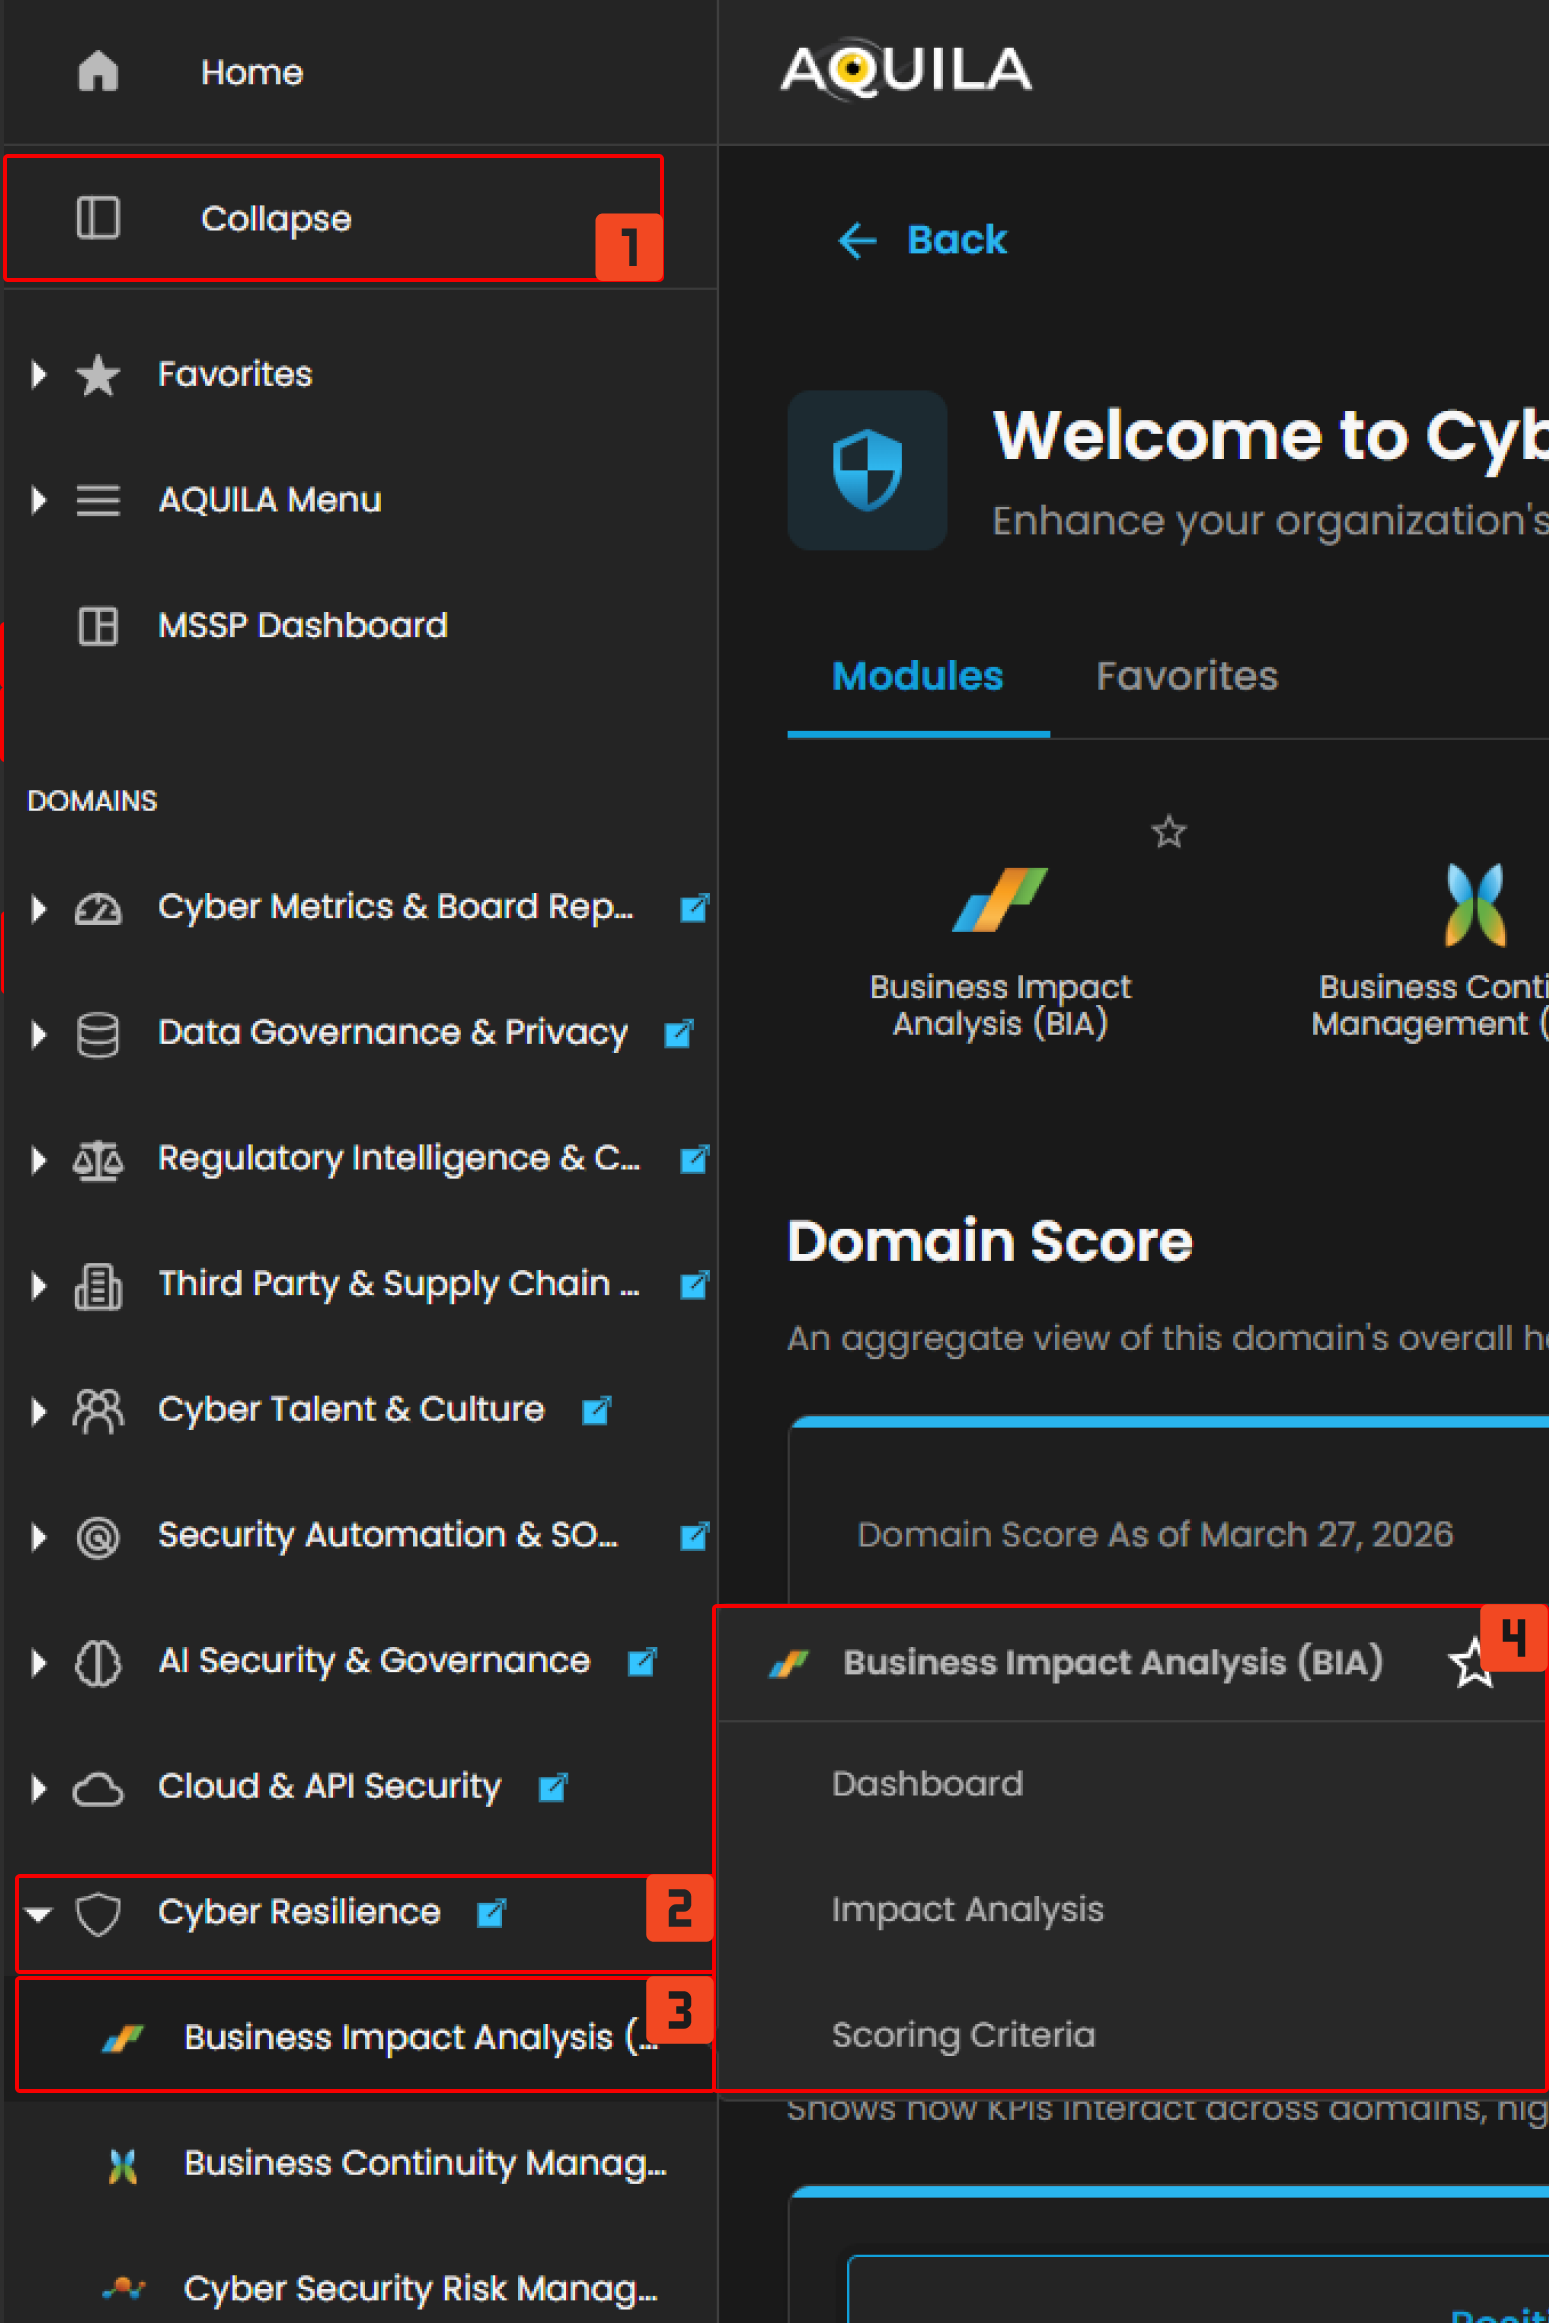Open the MSSP Dashboard link
The image size is (1549, 2323).
(x=302, y=626)
